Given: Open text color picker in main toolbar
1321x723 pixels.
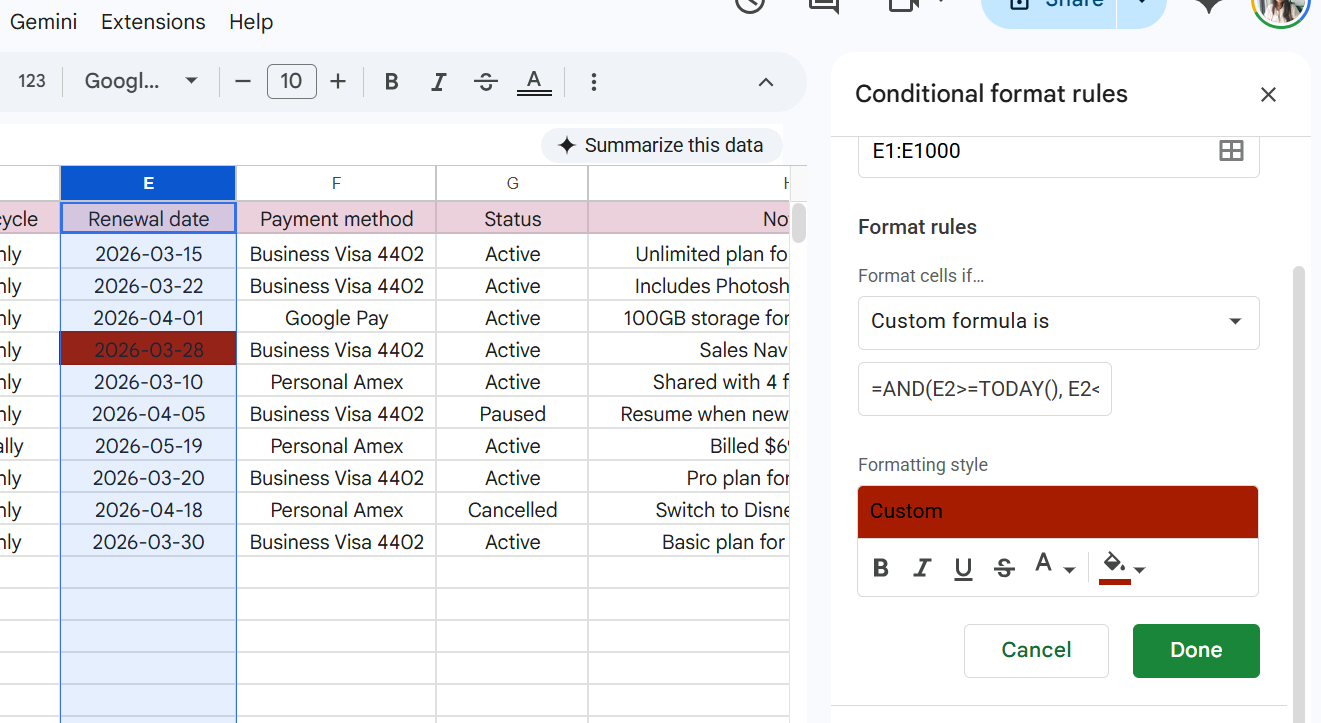Looking at the screenshot, I should click(x=534, y=82).
